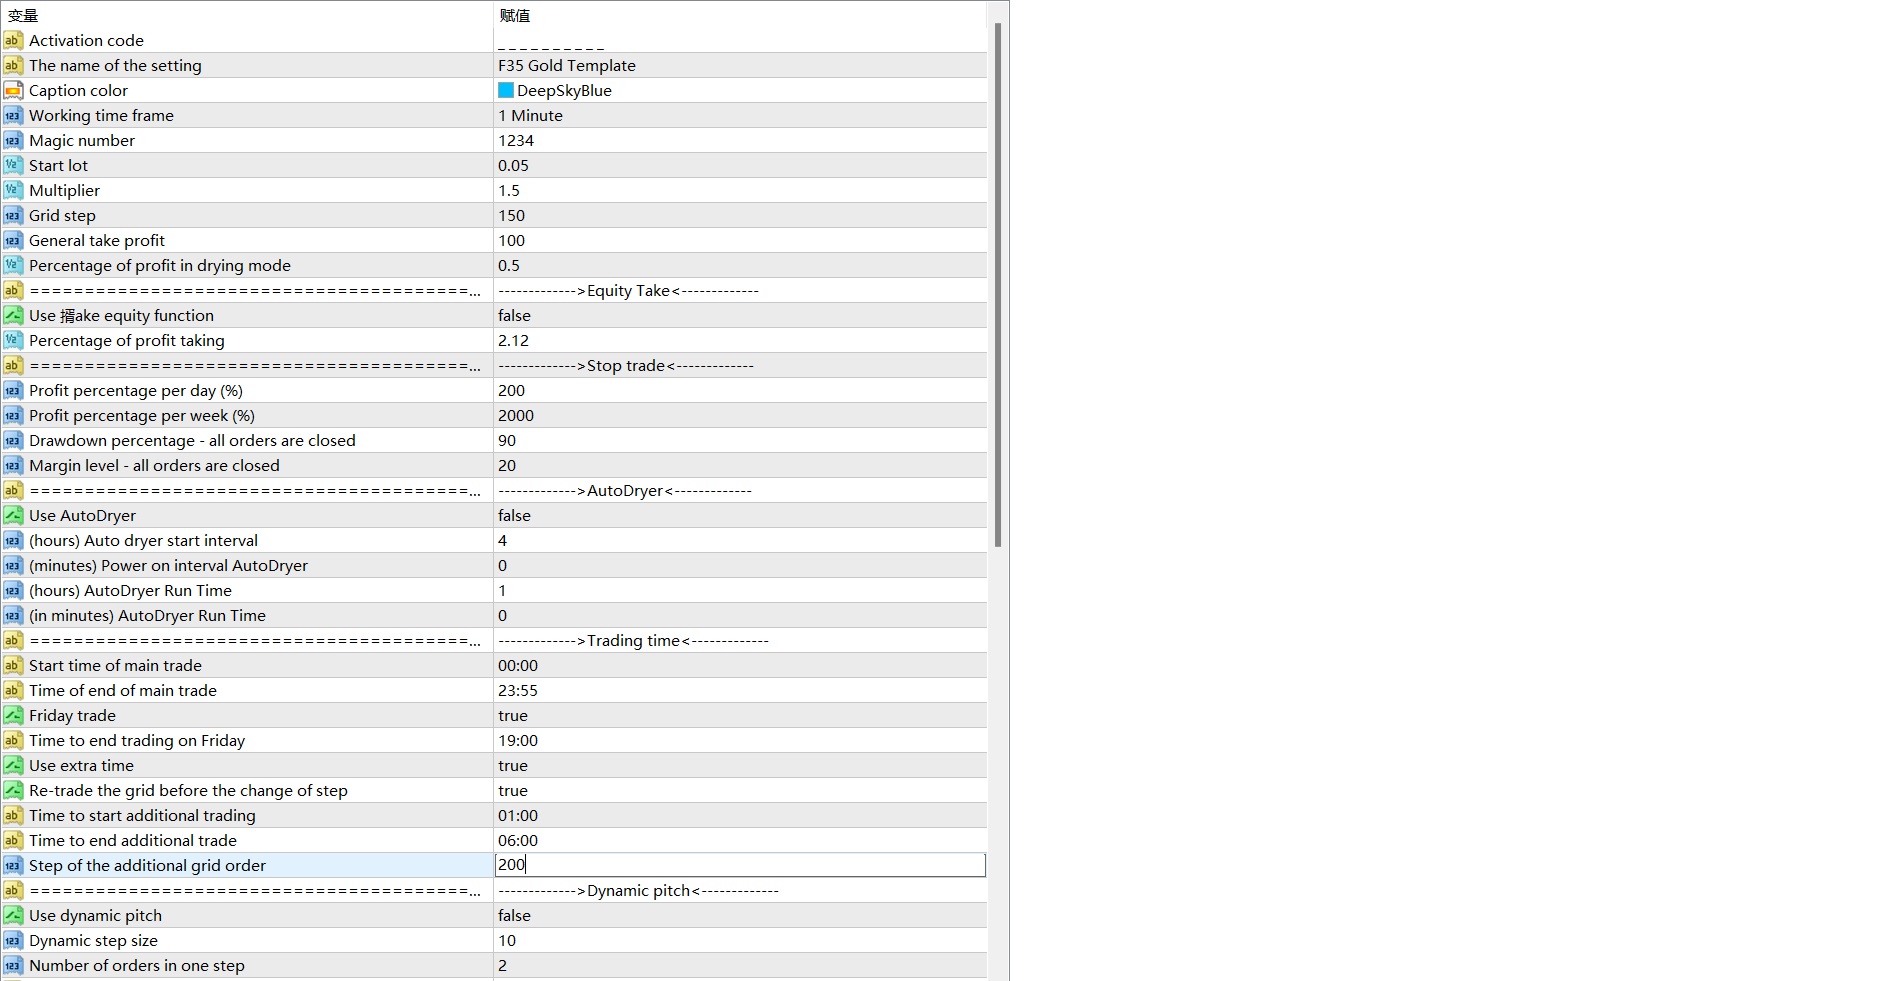Viewport: 1890px width, 981px height.
Task: Click the icon next to The name of the setting
Action: (x=13, y=65)
